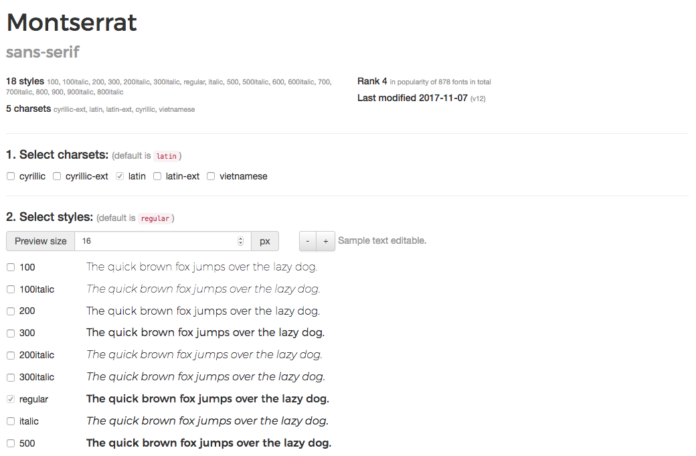Decrease preview size with minus button
The height and width of the screenshot is (456, 696).
click(308, 241)
